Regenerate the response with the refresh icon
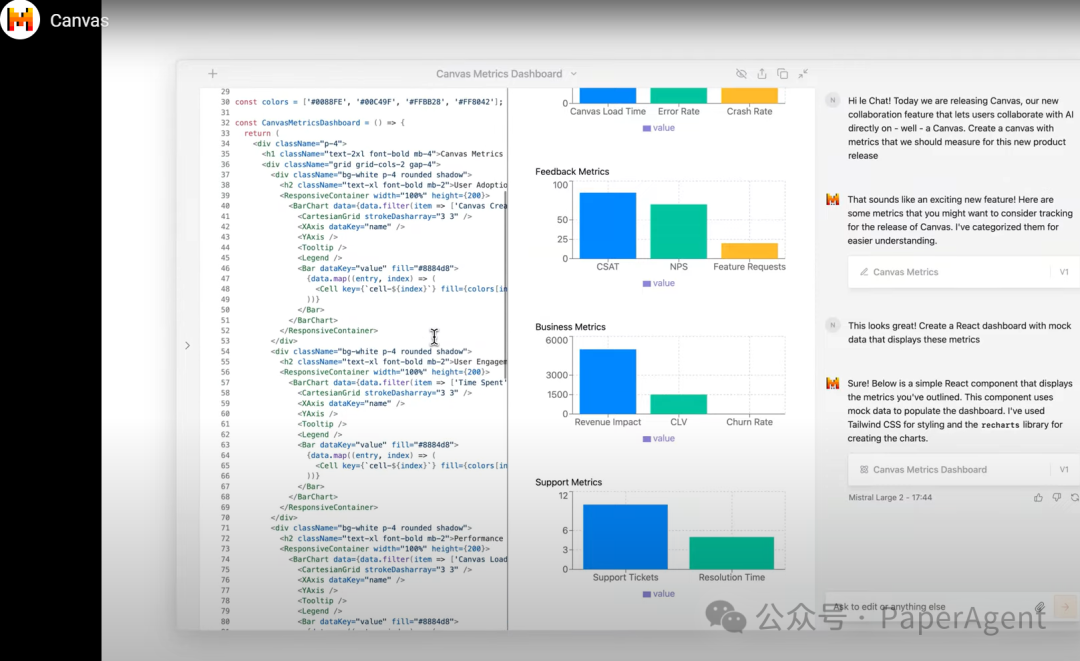This screenshot has height=661, width=1080. (1074, 497)
